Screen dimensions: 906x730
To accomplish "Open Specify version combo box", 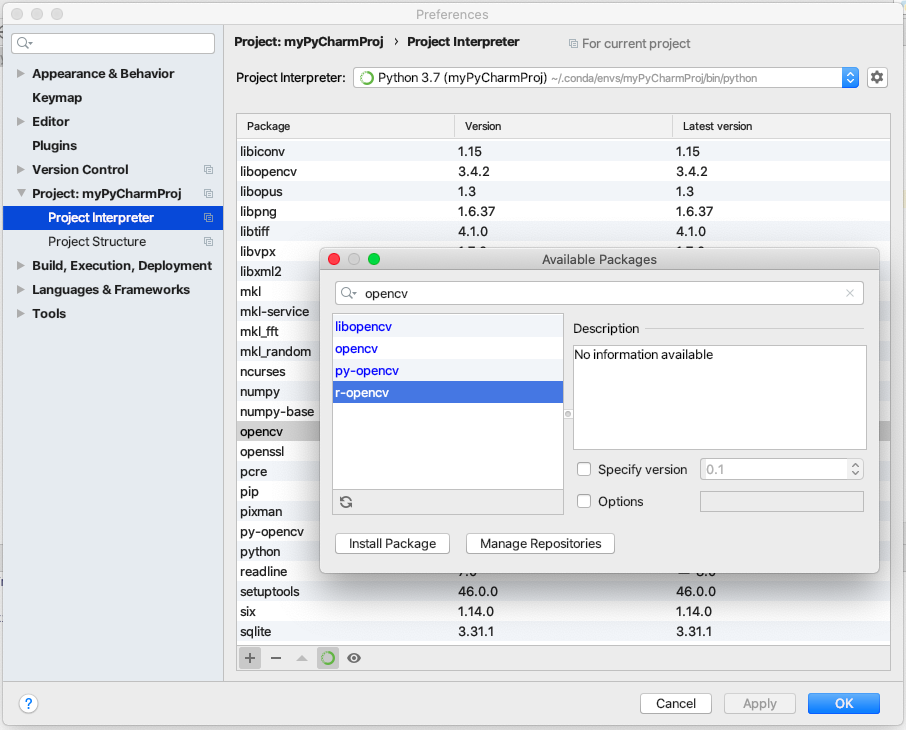I will click(782, 469).
